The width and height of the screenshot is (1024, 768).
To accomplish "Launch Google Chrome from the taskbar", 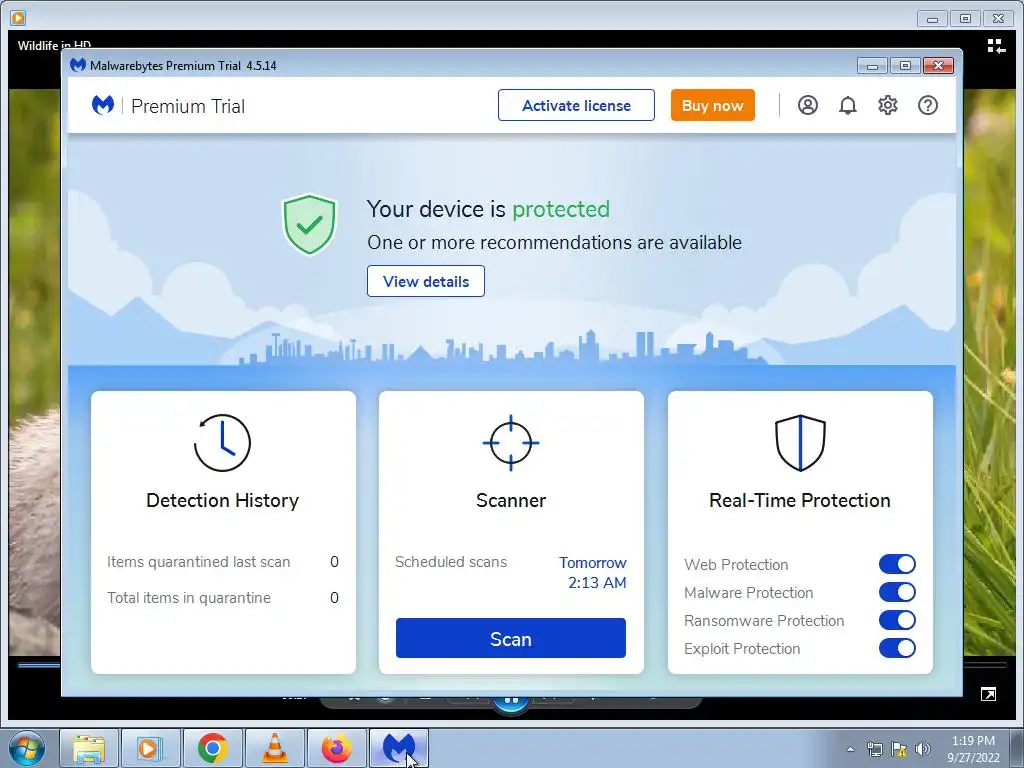I will tap(212, 748).
